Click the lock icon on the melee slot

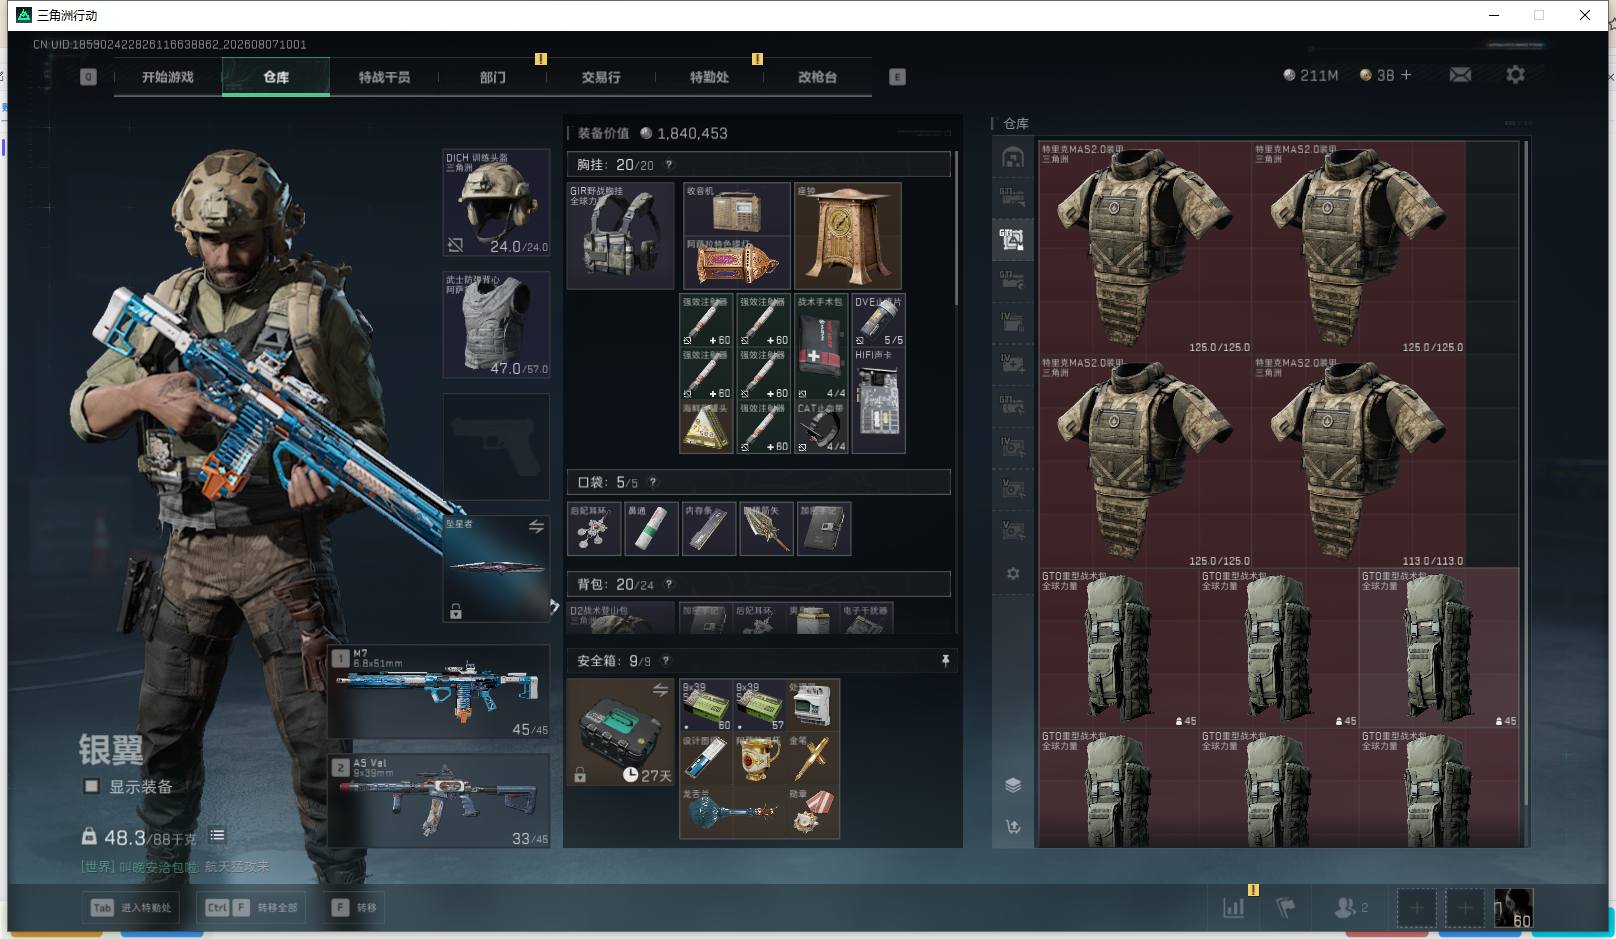pyautogui.click(x=456, y=611)
